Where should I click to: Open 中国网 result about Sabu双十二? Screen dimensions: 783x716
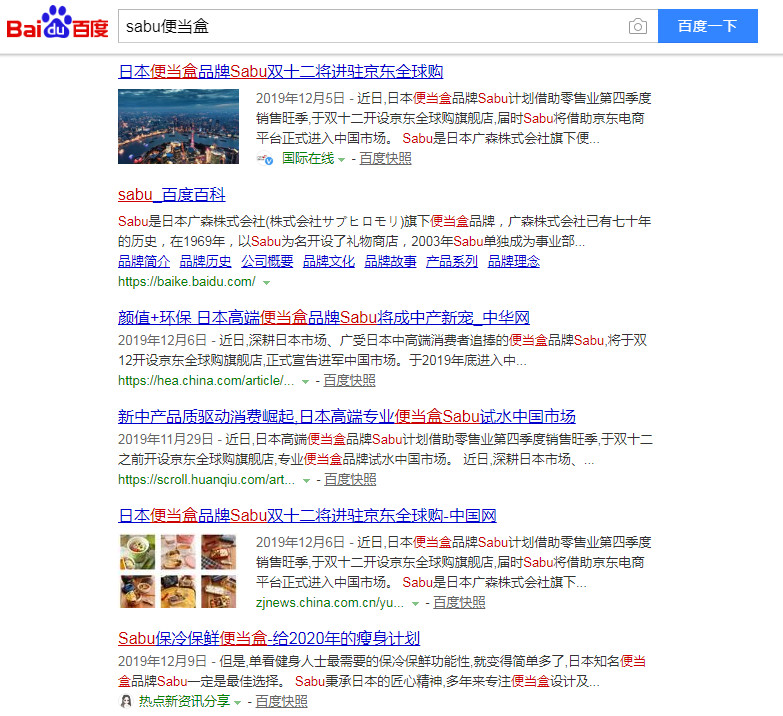point(307,515)
